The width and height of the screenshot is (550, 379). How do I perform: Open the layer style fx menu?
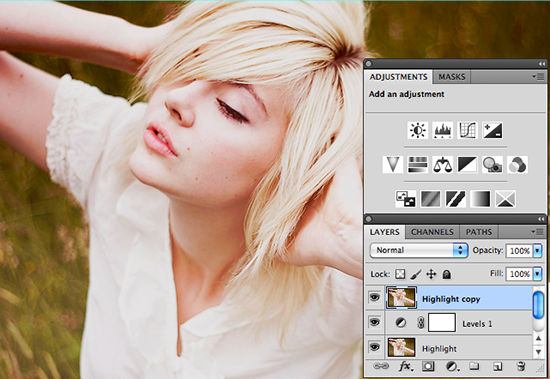406,367
